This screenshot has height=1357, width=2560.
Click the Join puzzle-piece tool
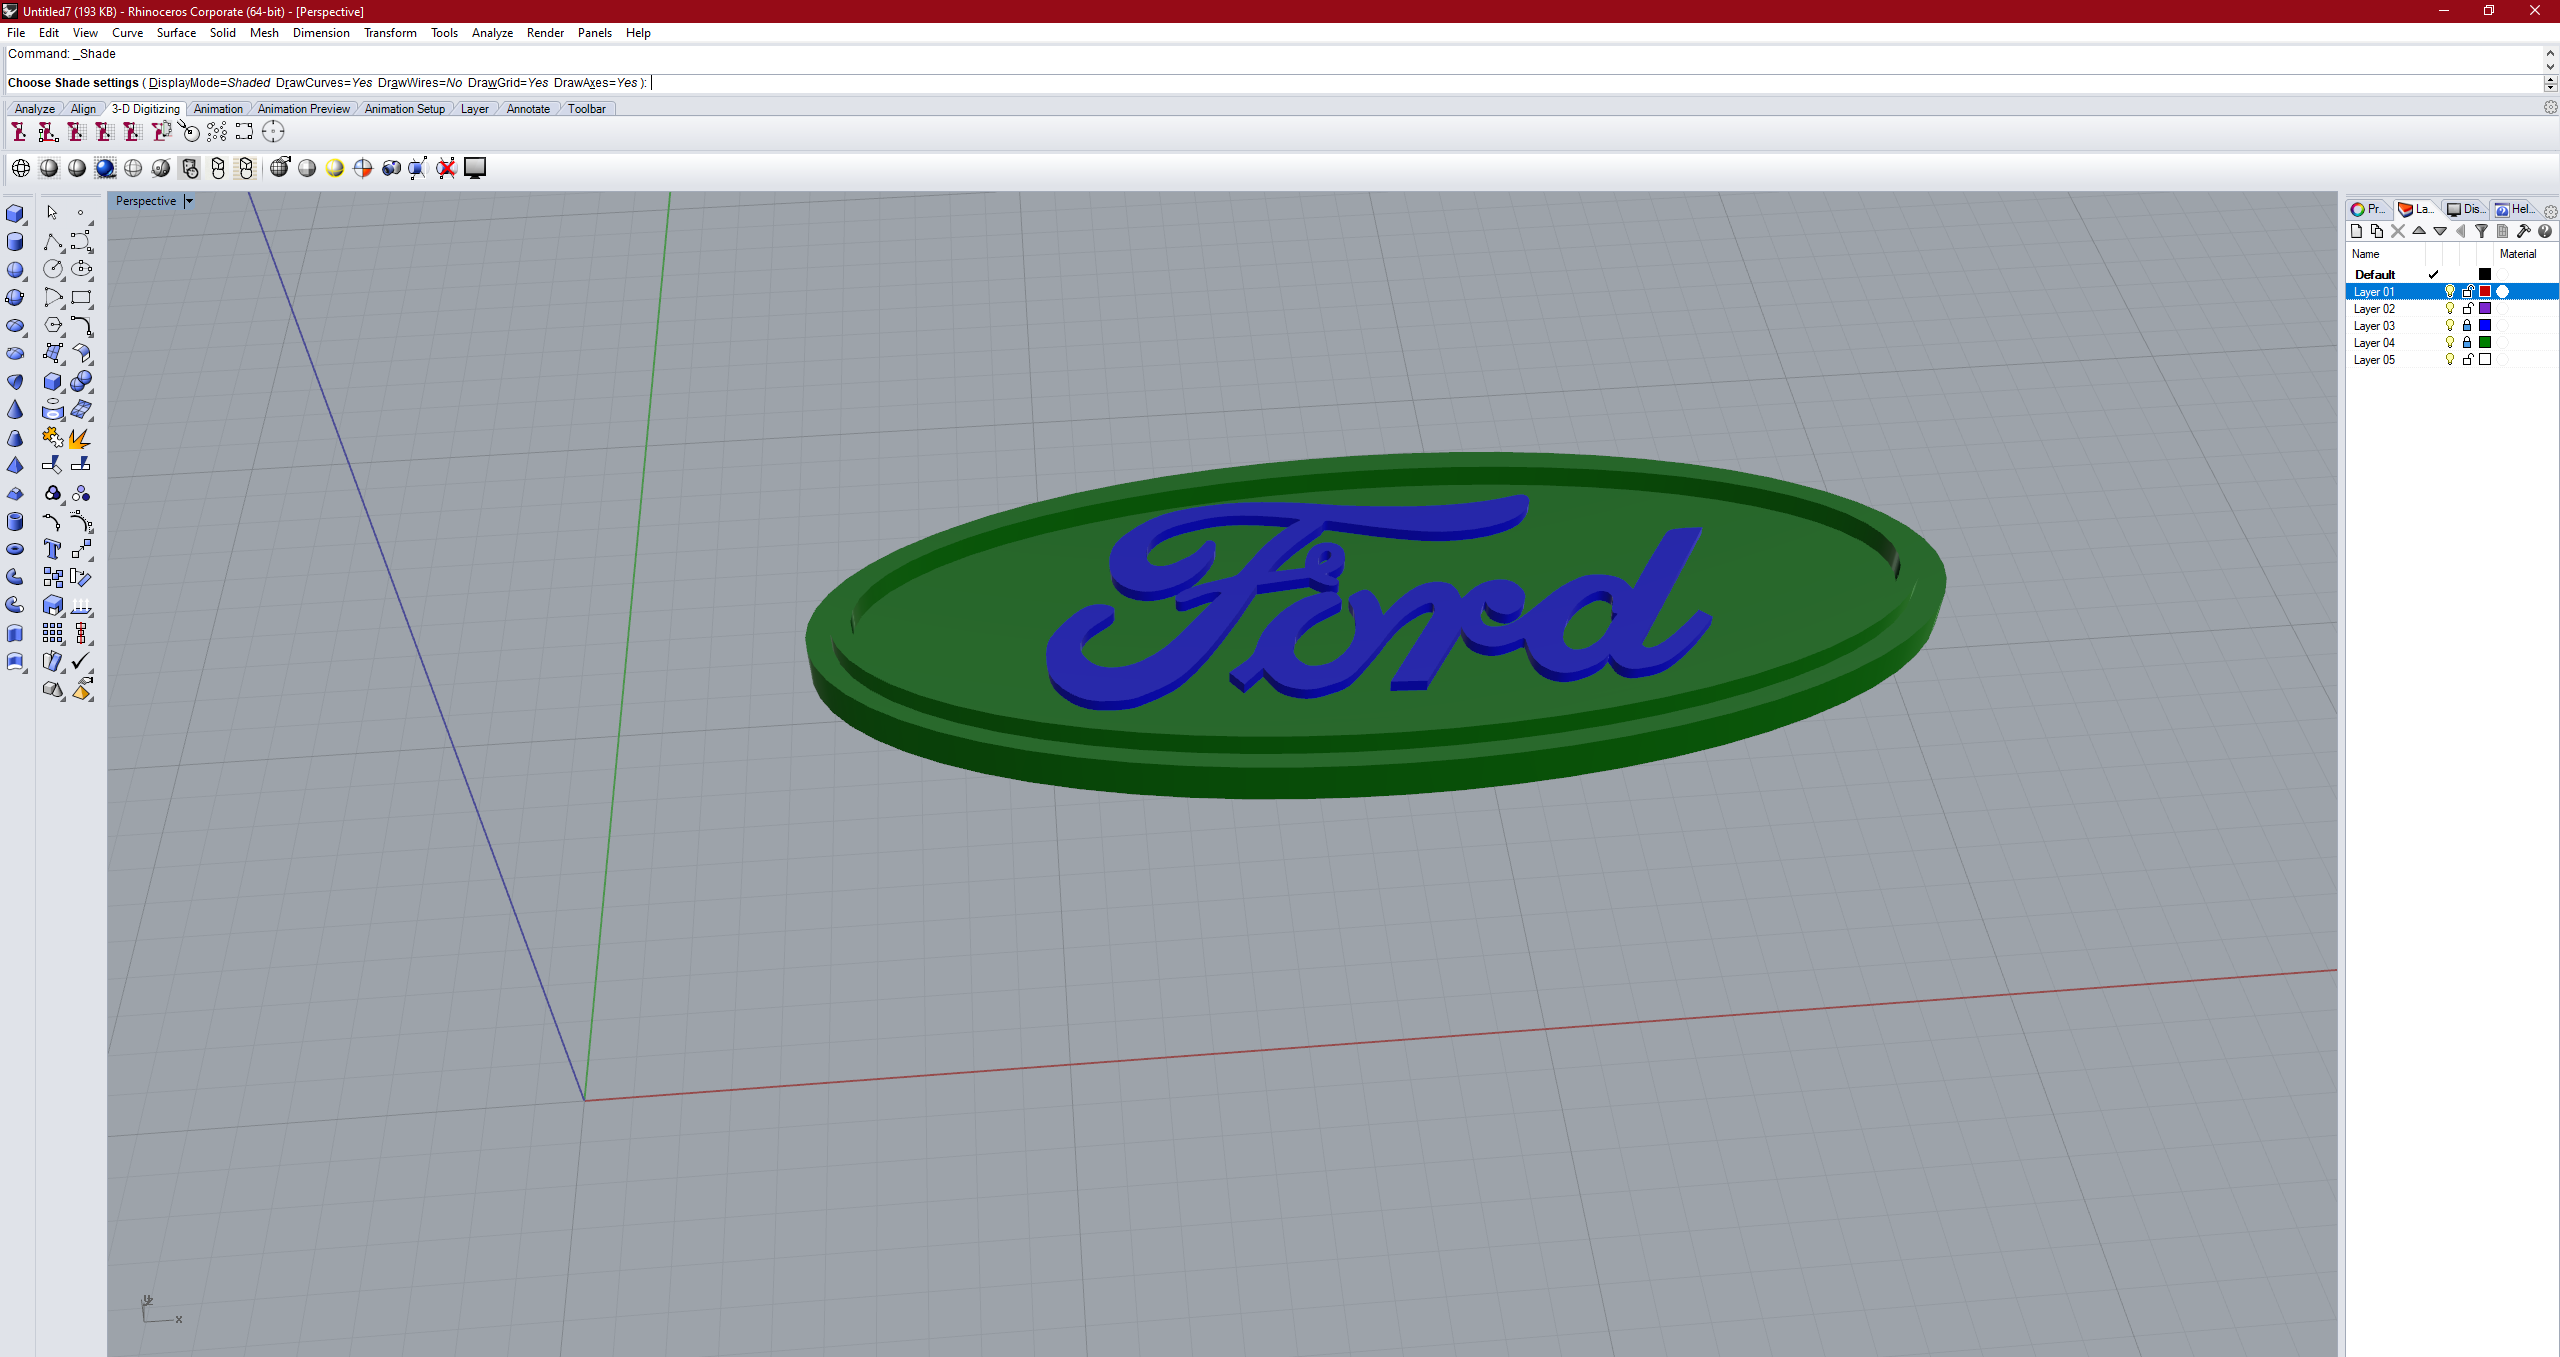(53, 438)
